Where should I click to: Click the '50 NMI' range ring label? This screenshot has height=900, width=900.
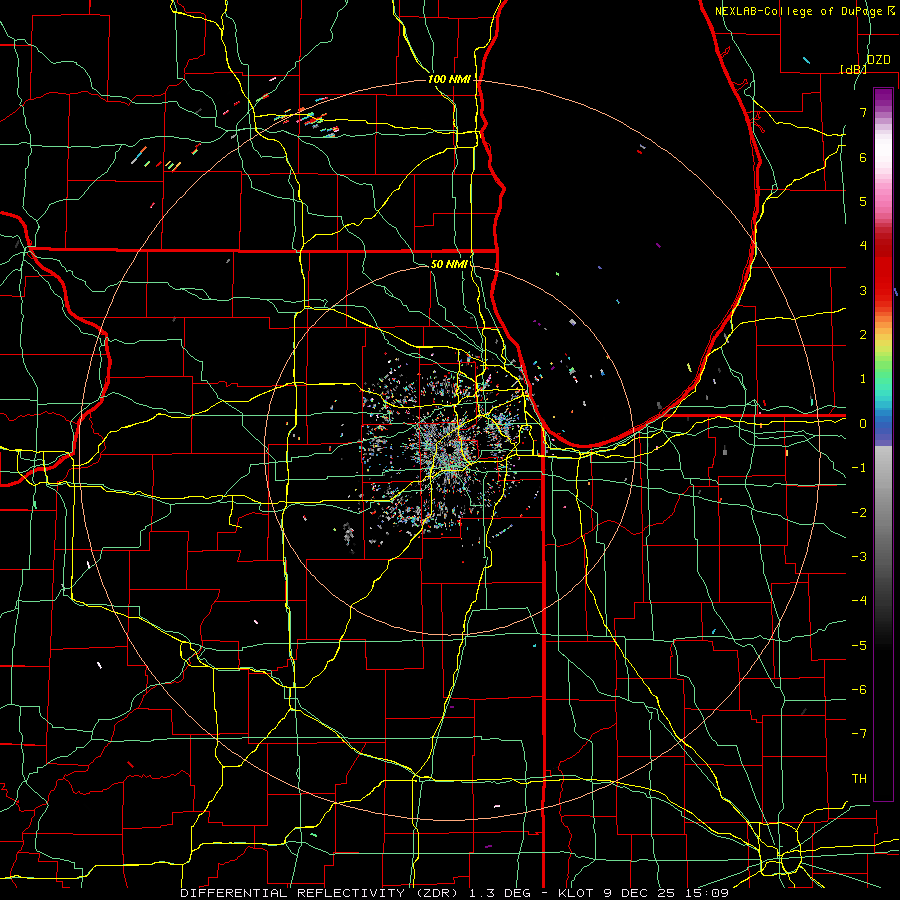coord(449,265)
